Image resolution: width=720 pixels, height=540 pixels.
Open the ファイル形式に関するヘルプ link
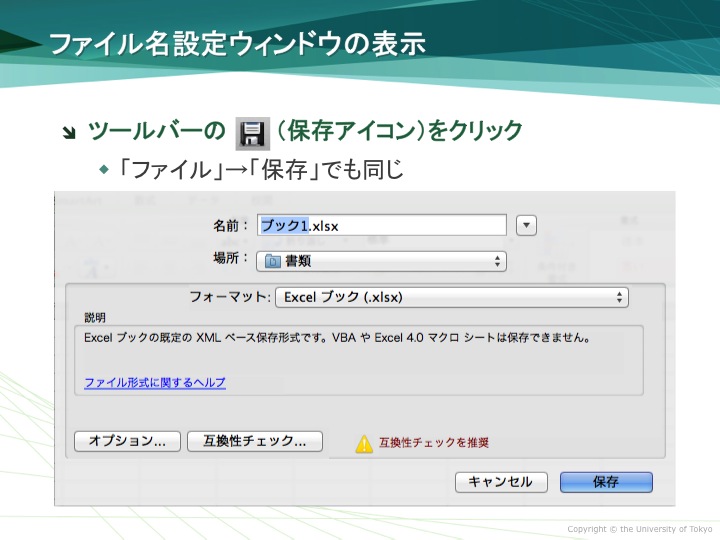tap(155, 382)
